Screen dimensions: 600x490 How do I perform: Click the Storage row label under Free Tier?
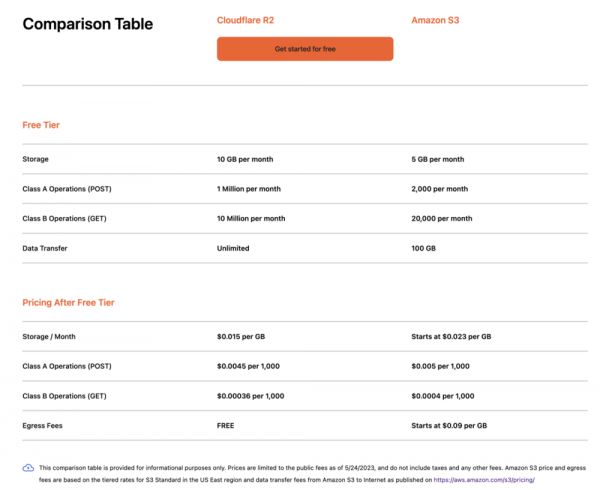pyautogui.click(x=35, y=159)
